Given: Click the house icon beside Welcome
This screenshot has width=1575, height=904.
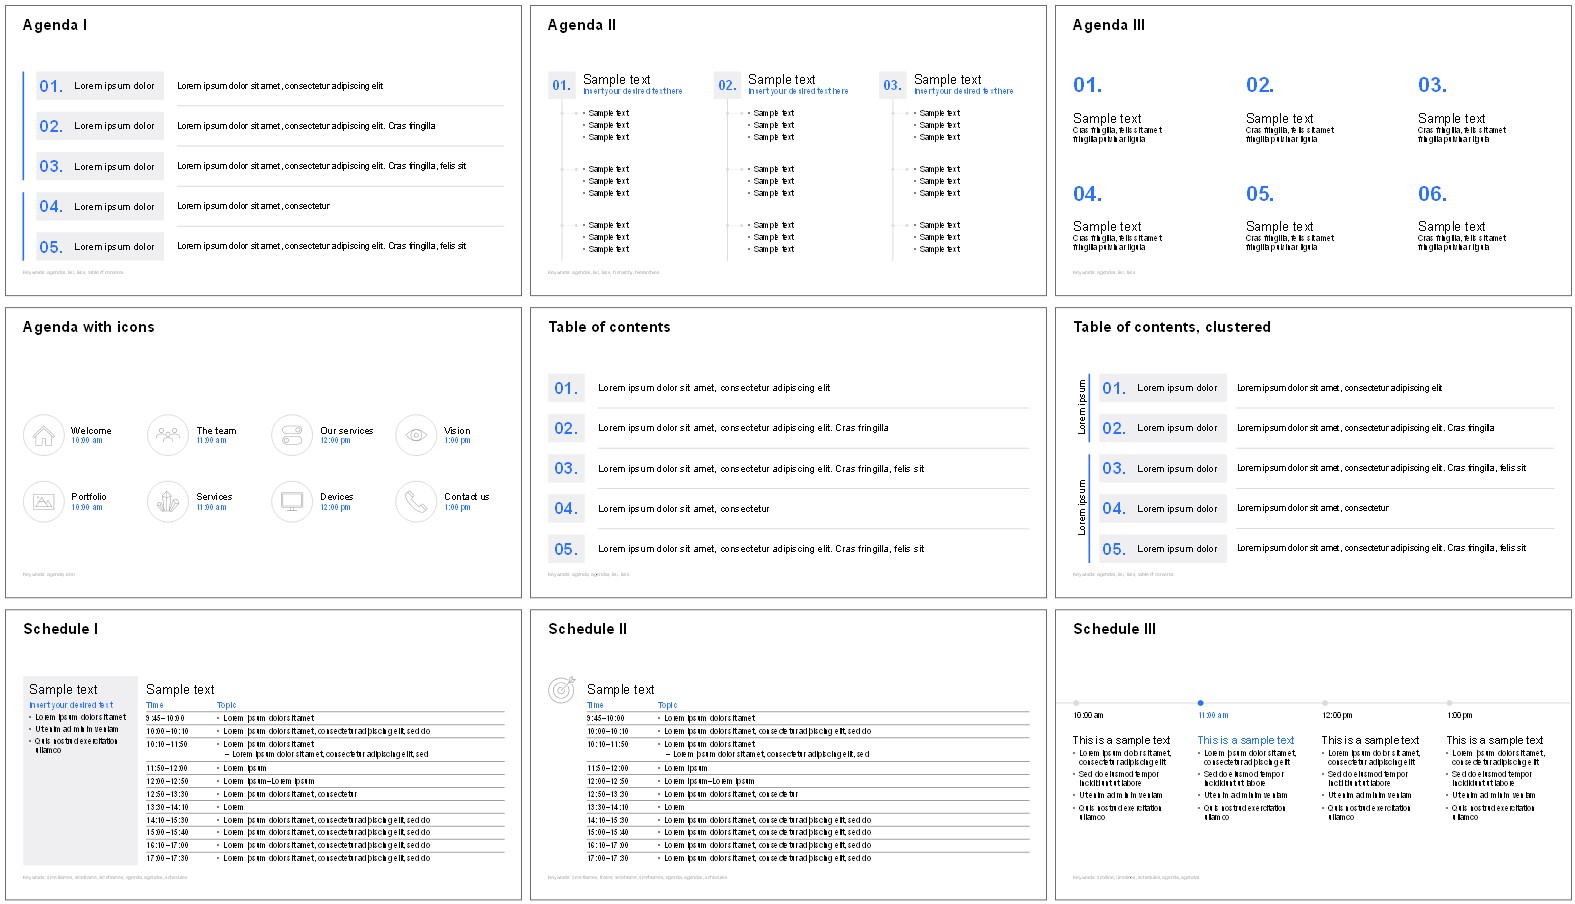Looking at the screenshot, I should [43, 436].
